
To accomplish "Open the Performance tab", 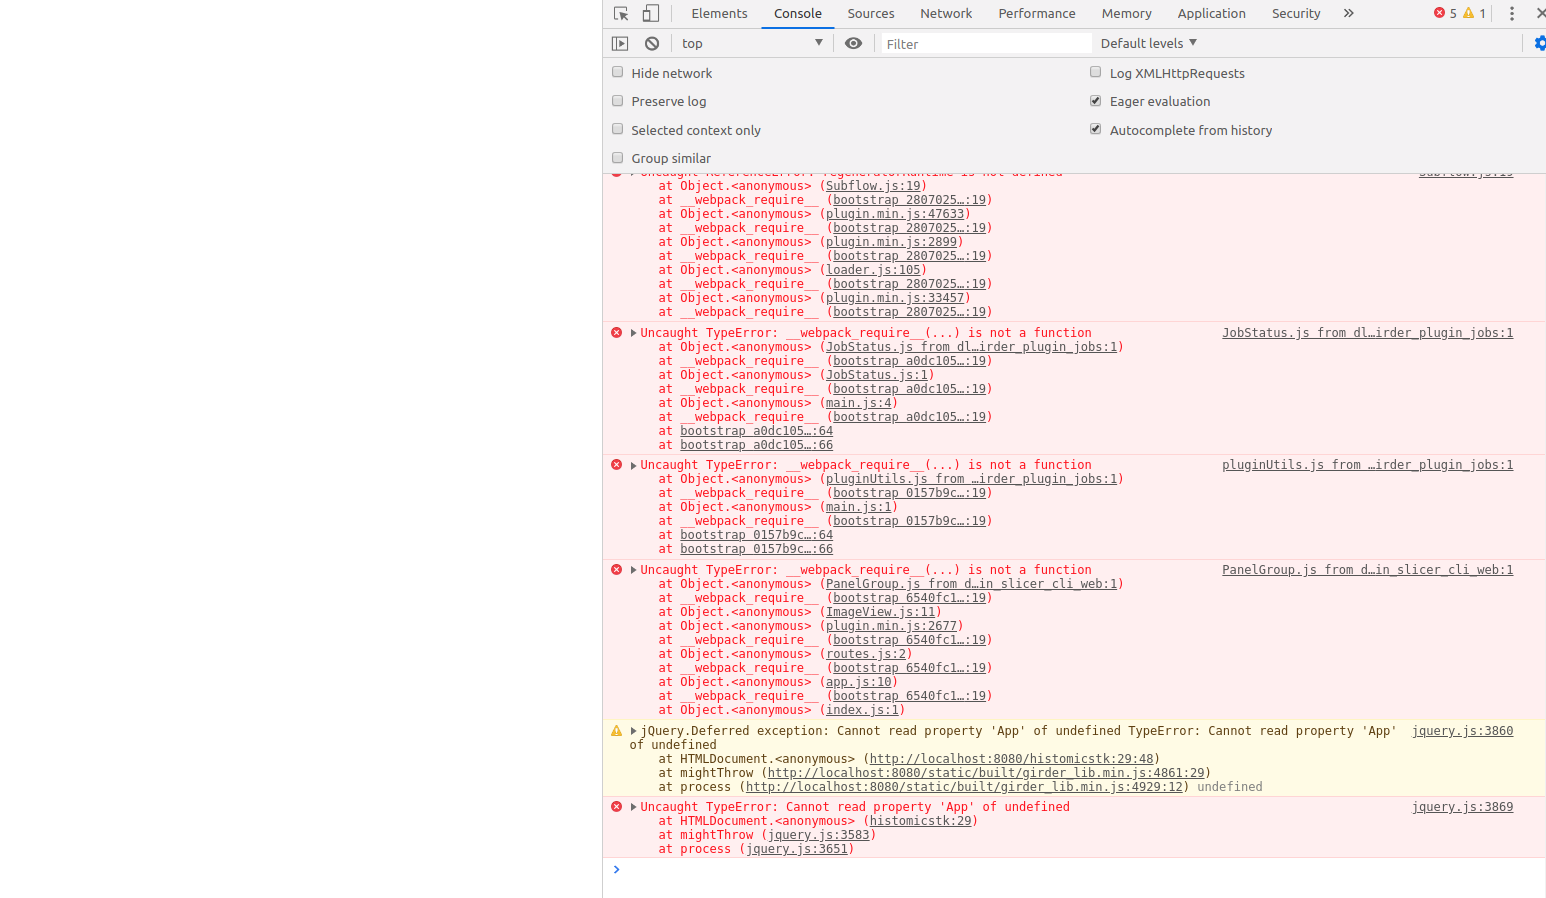I will coord(1037,13).
